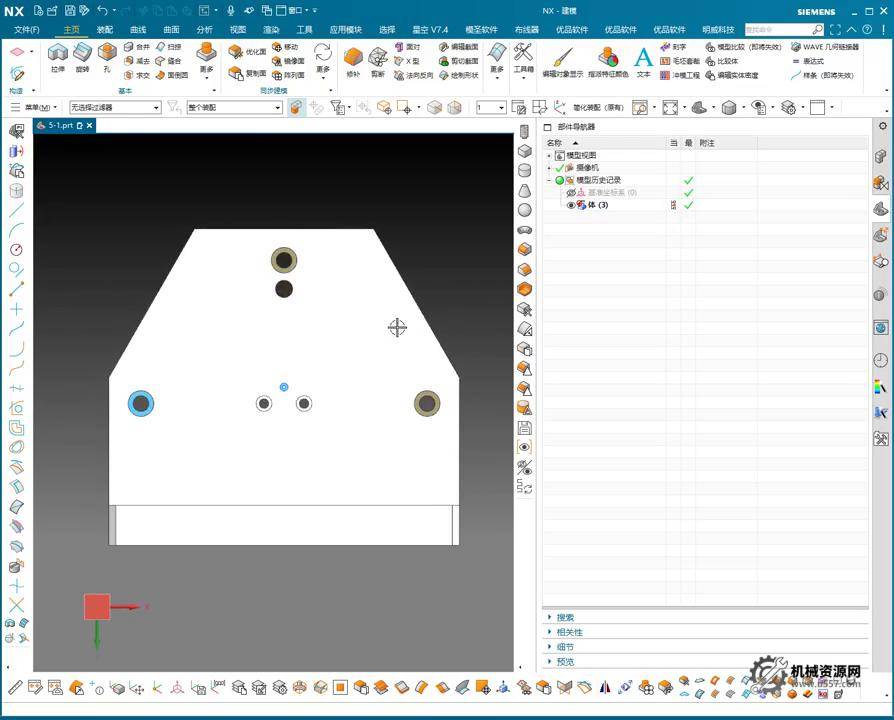Screen dimensions: 894x720
Task: Open the Assembly (装配) ribbon tab
Action: (104, 30)
